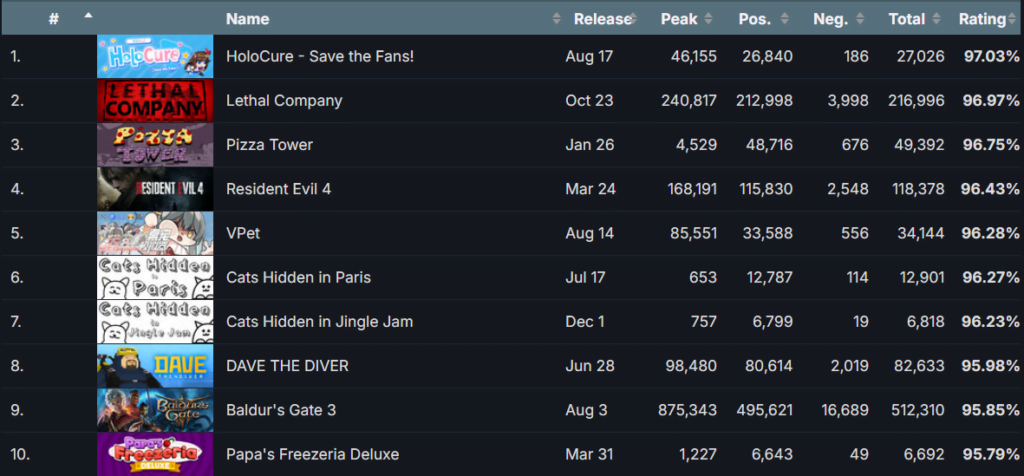Open the HoloCure game thumbnail
This screenshot has width=1024, height=476.
155,56
